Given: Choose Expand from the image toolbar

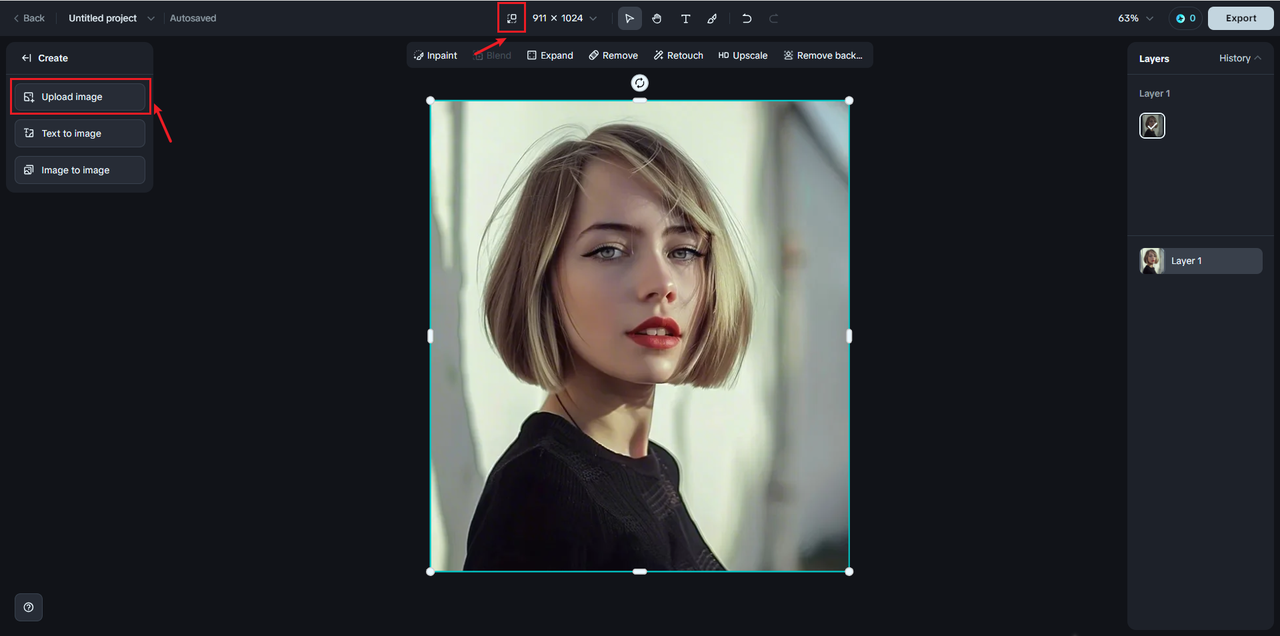Looking at the screenshot, I should click(550, 55).
